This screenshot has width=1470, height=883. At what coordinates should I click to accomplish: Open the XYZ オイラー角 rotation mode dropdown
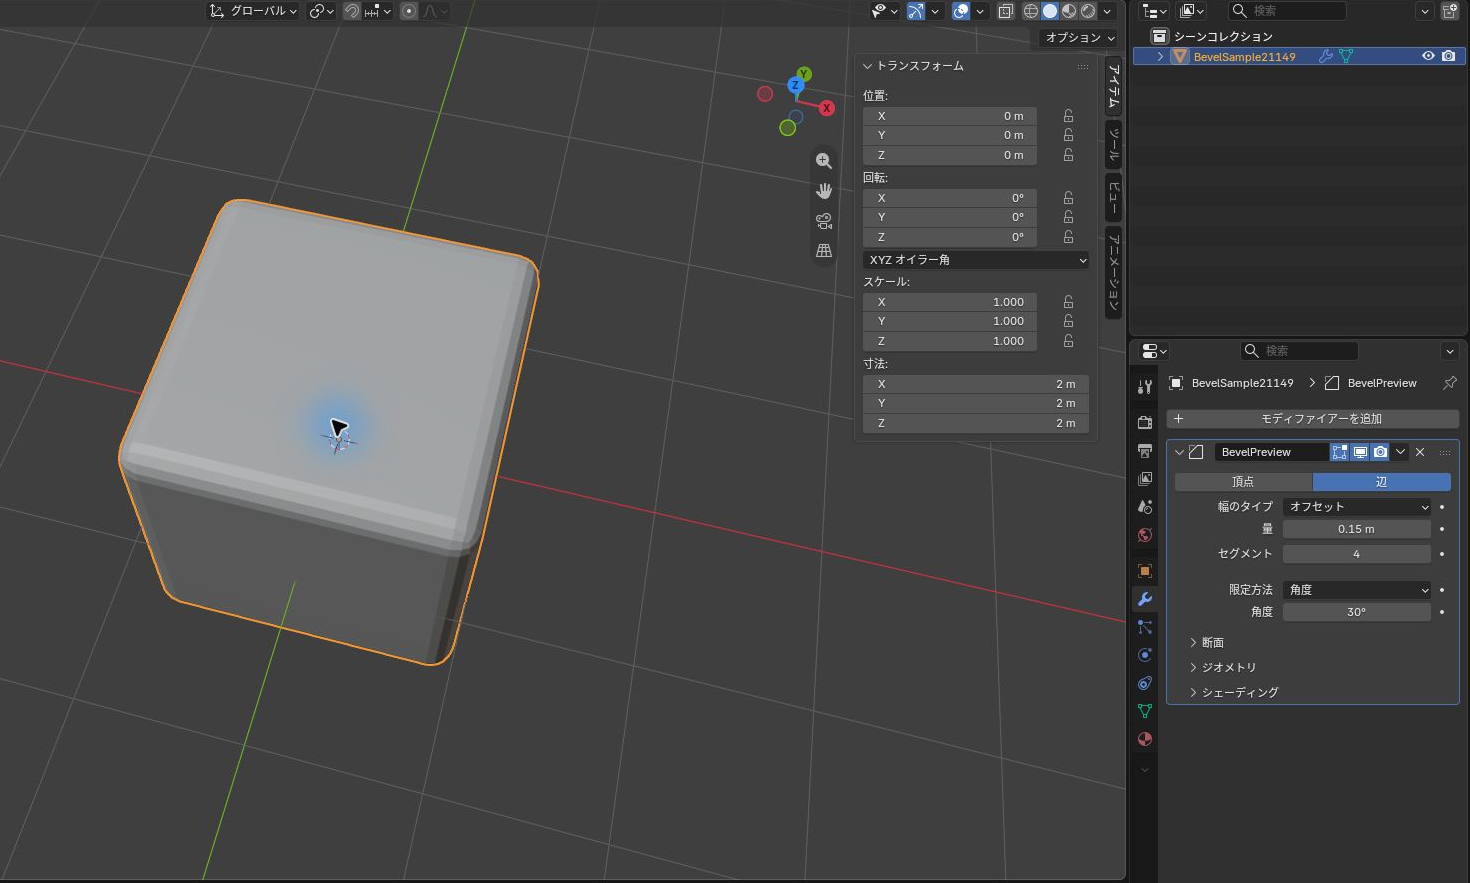click(976, 260)
